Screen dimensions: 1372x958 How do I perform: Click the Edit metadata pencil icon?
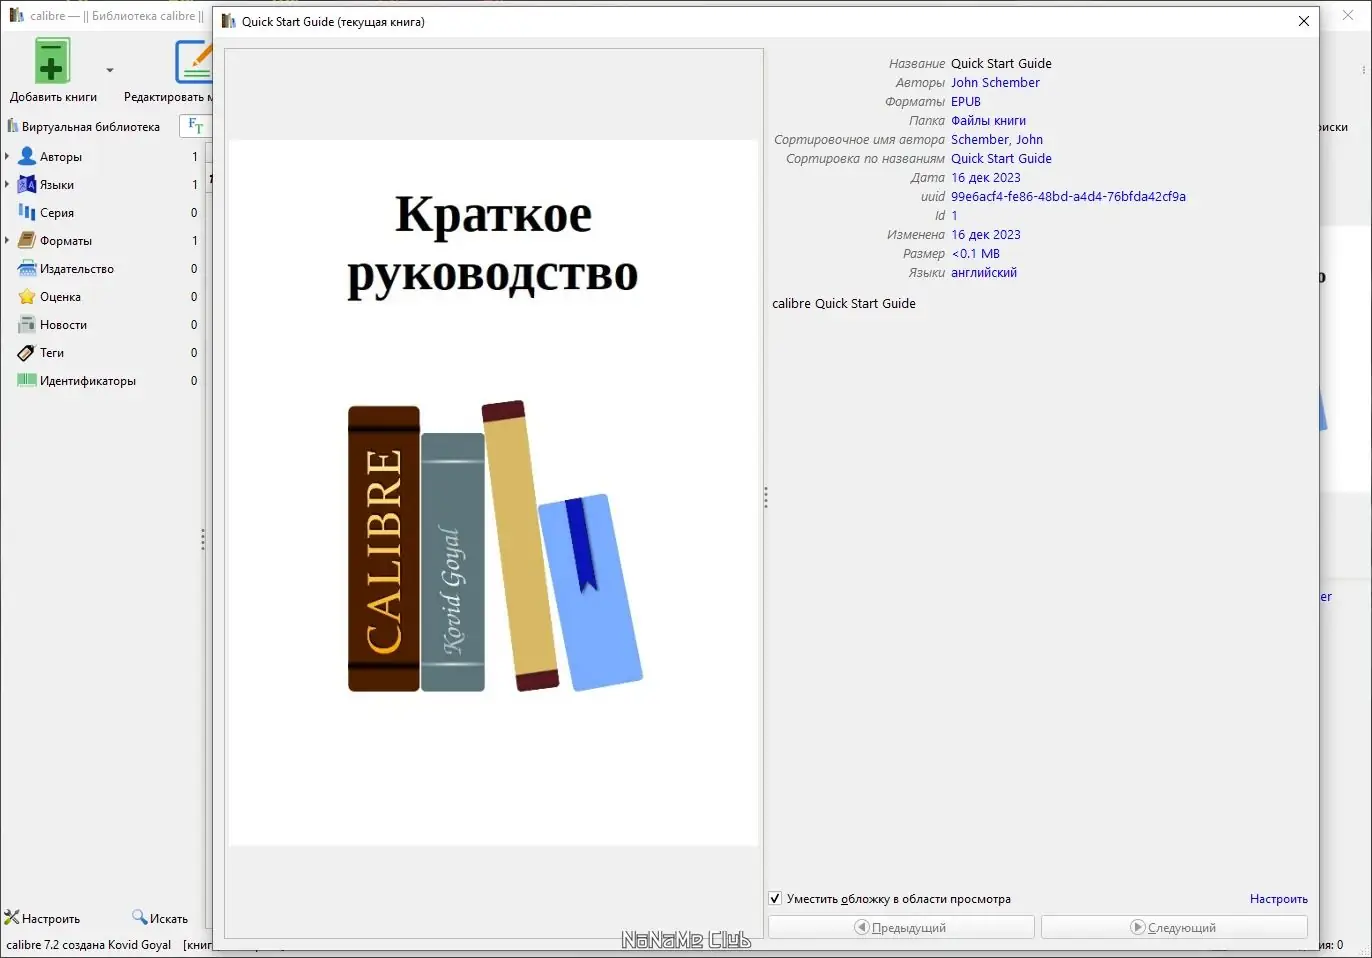coord(195,62)
